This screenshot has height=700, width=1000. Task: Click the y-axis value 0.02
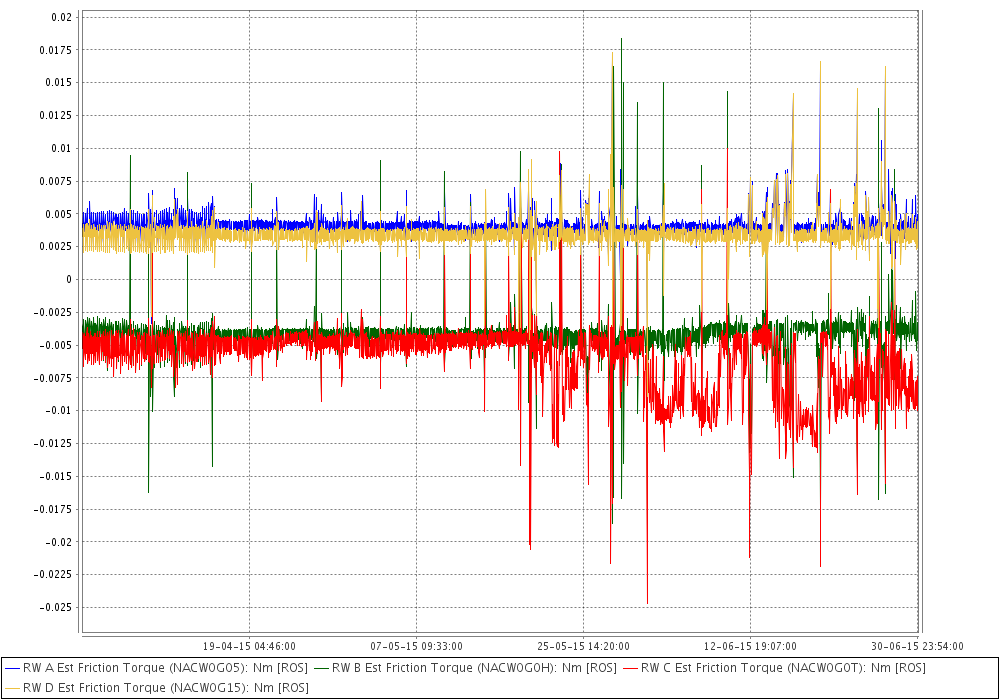[62, 17]
